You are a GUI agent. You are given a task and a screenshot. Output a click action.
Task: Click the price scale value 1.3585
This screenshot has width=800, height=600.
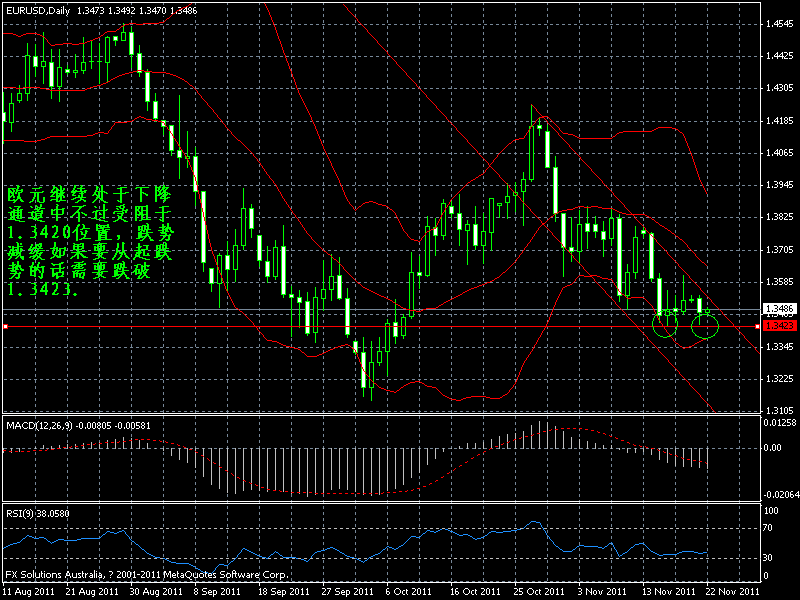tap(780, 282)
